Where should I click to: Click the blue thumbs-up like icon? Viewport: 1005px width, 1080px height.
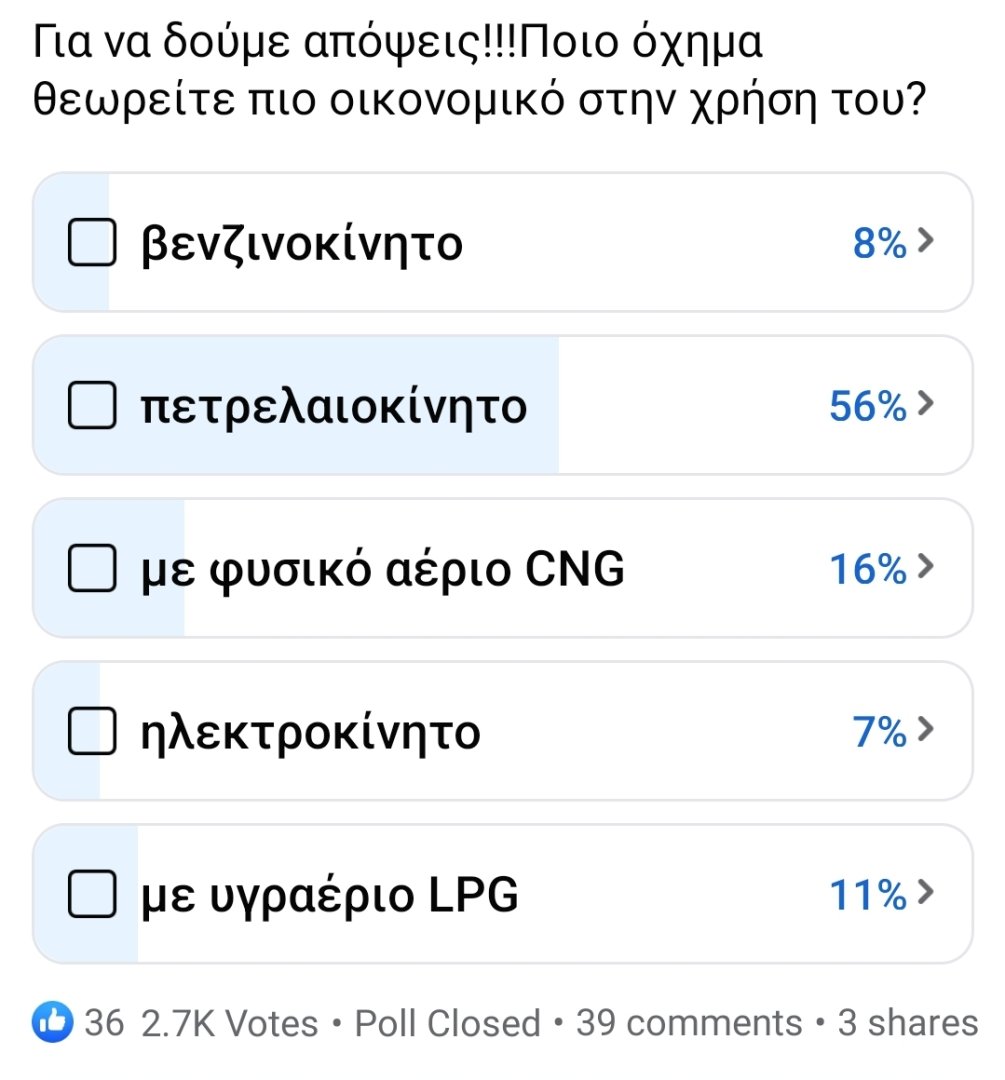[x=52, y=1022]
